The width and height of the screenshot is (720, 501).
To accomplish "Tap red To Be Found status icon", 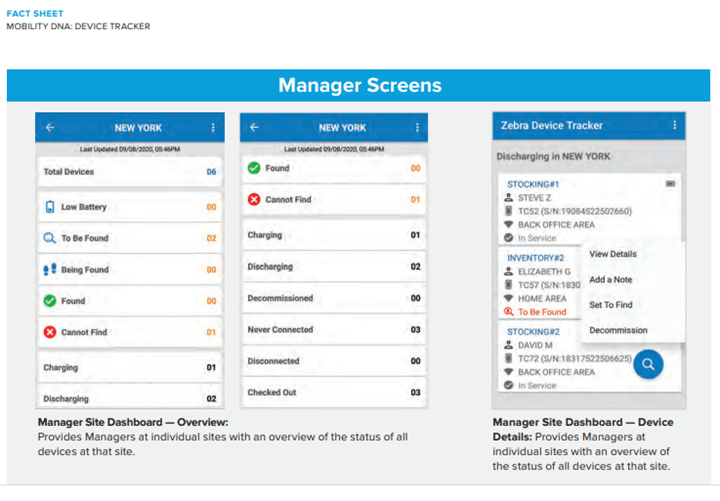I will point(508,311).
